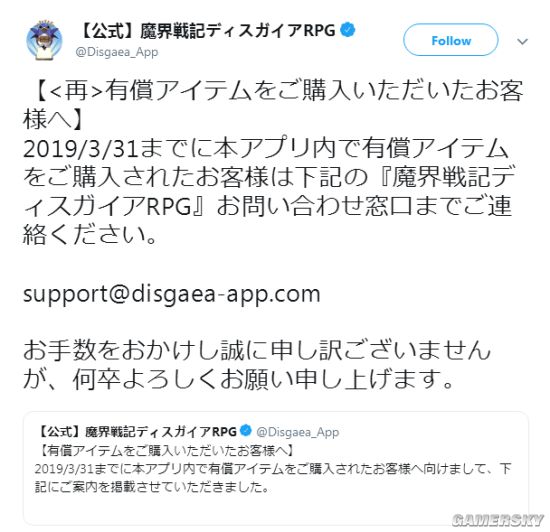Expand the tweet options chevron next to Follow
The image size is (550, 532).
[523, 41]
